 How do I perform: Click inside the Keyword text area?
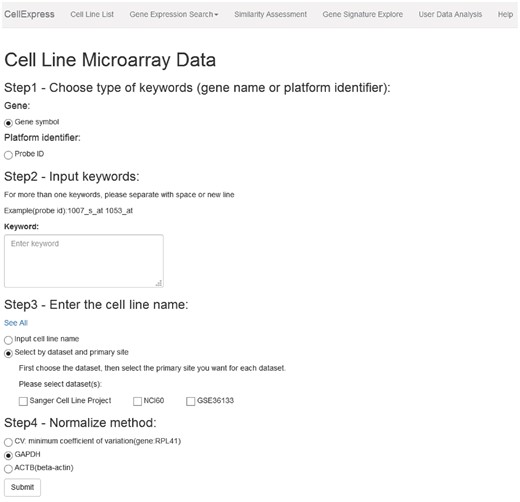click(x=84, y=261)
